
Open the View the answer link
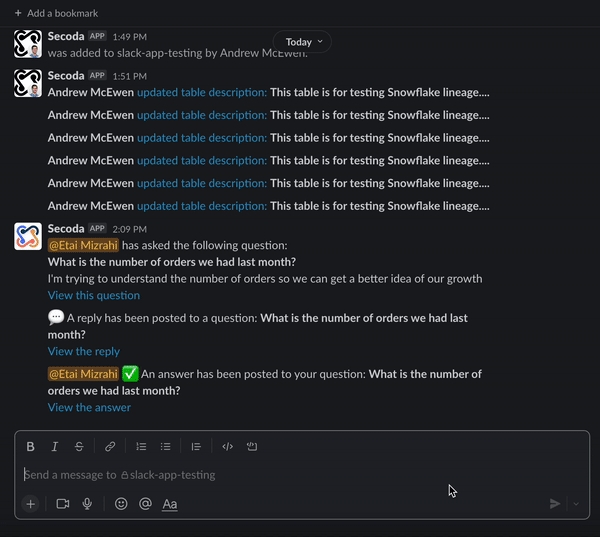click(x=89, y=408)
